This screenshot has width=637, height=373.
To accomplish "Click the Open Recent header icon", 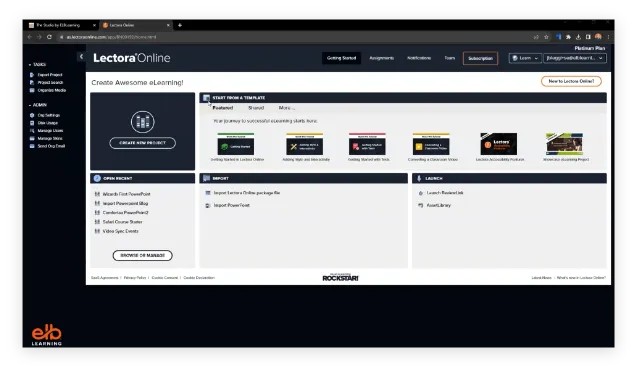I will (x=97, y=178).
